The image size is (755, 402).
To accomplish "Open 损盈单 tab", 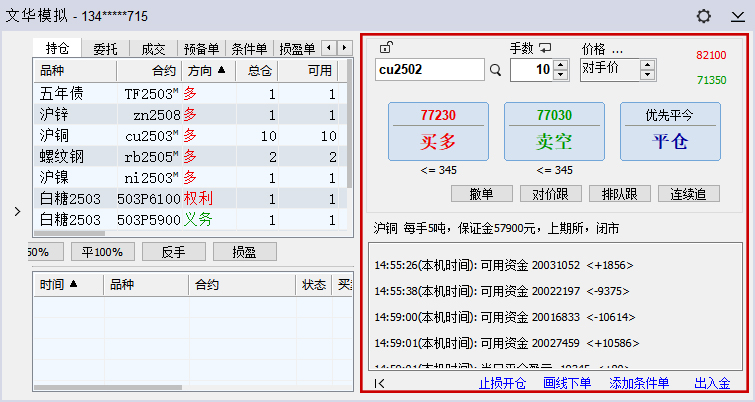I will click(x=297, y=49).
